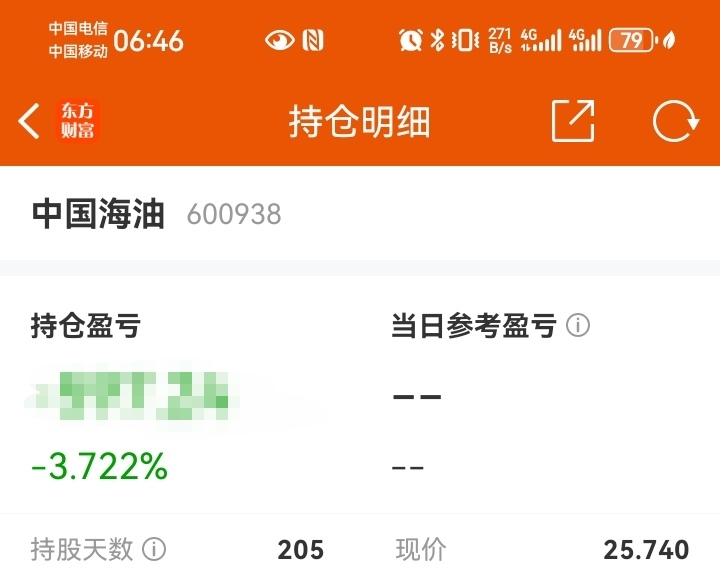Image resolution: width=720 pixels, height=569 pixels.
Task: Tap the info icon beside 持股天数
Action: pos(154,549)
